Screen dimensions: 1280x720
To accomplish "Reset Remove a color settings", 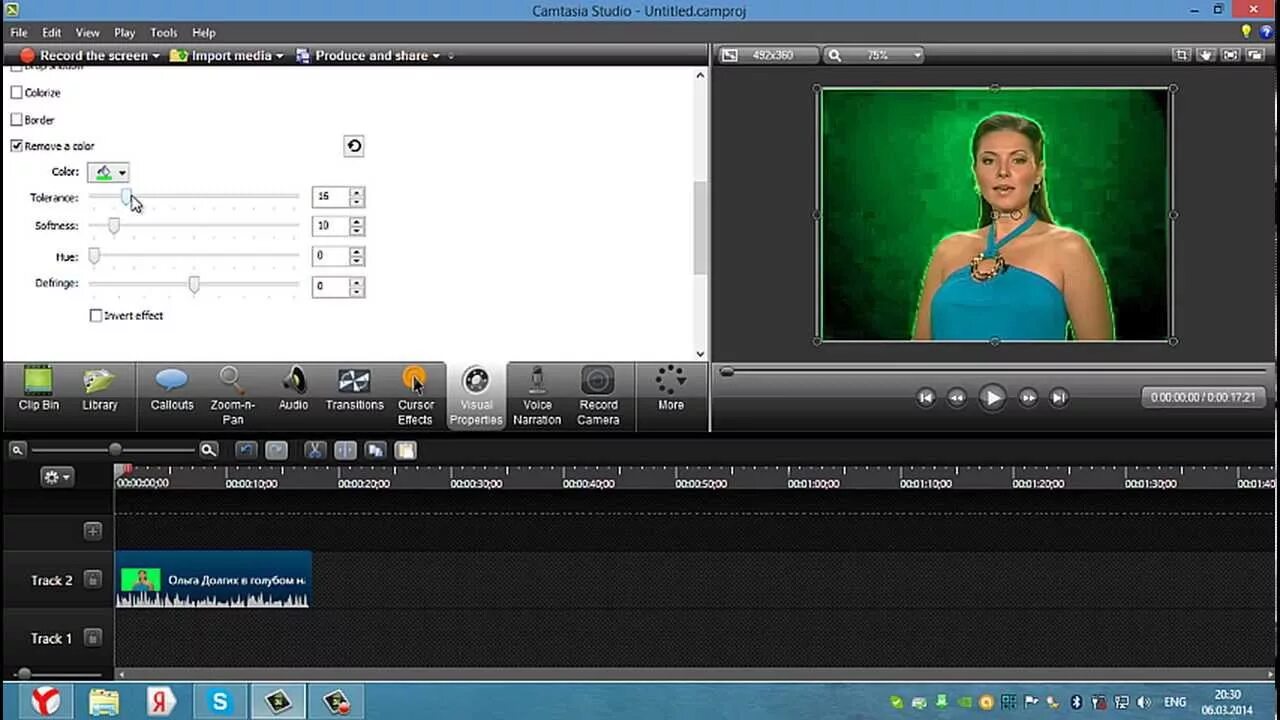I will (x=354, y=146).
